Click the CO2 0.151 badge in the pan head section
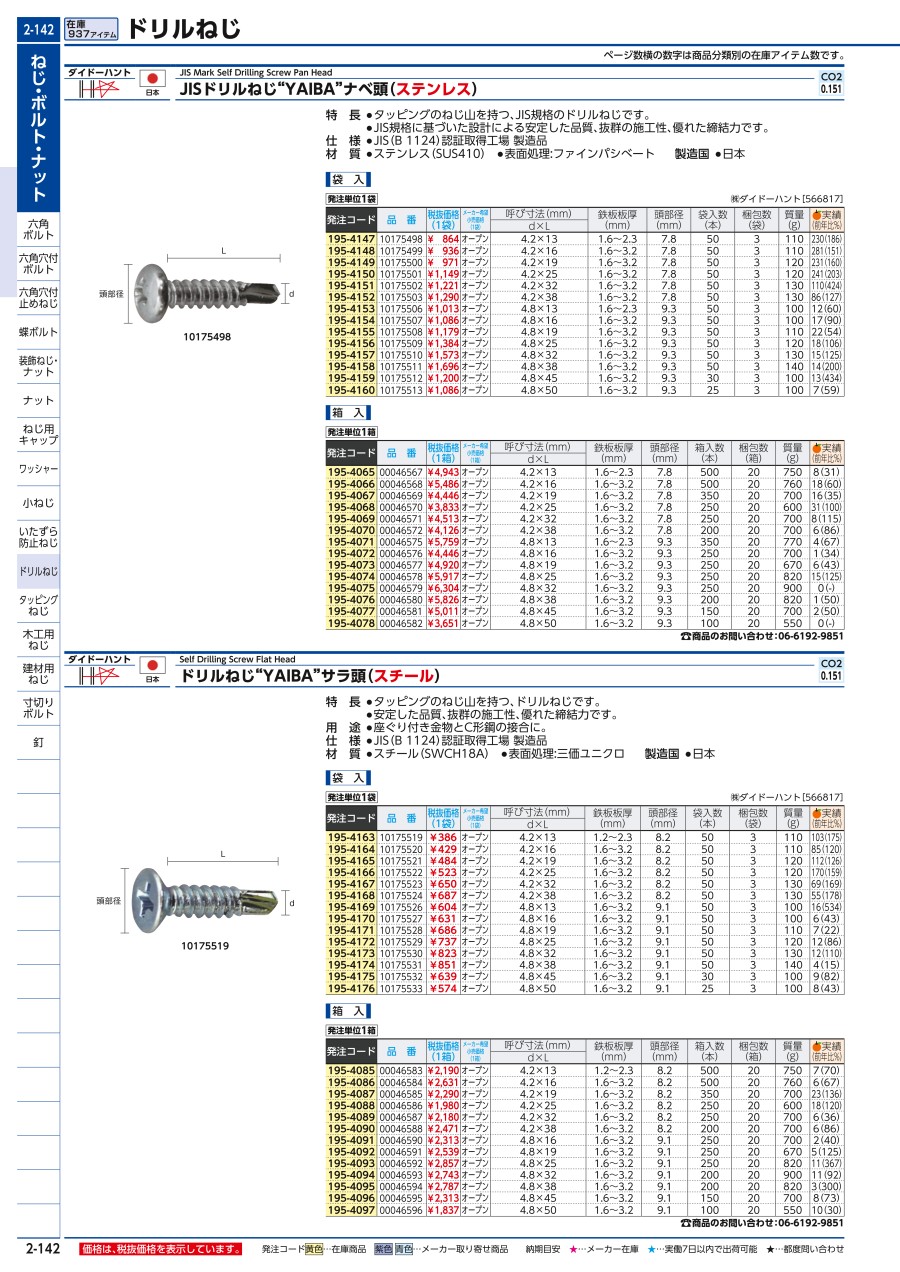The width and height of the screenshot is (900, 1272). tap(830, 82)
